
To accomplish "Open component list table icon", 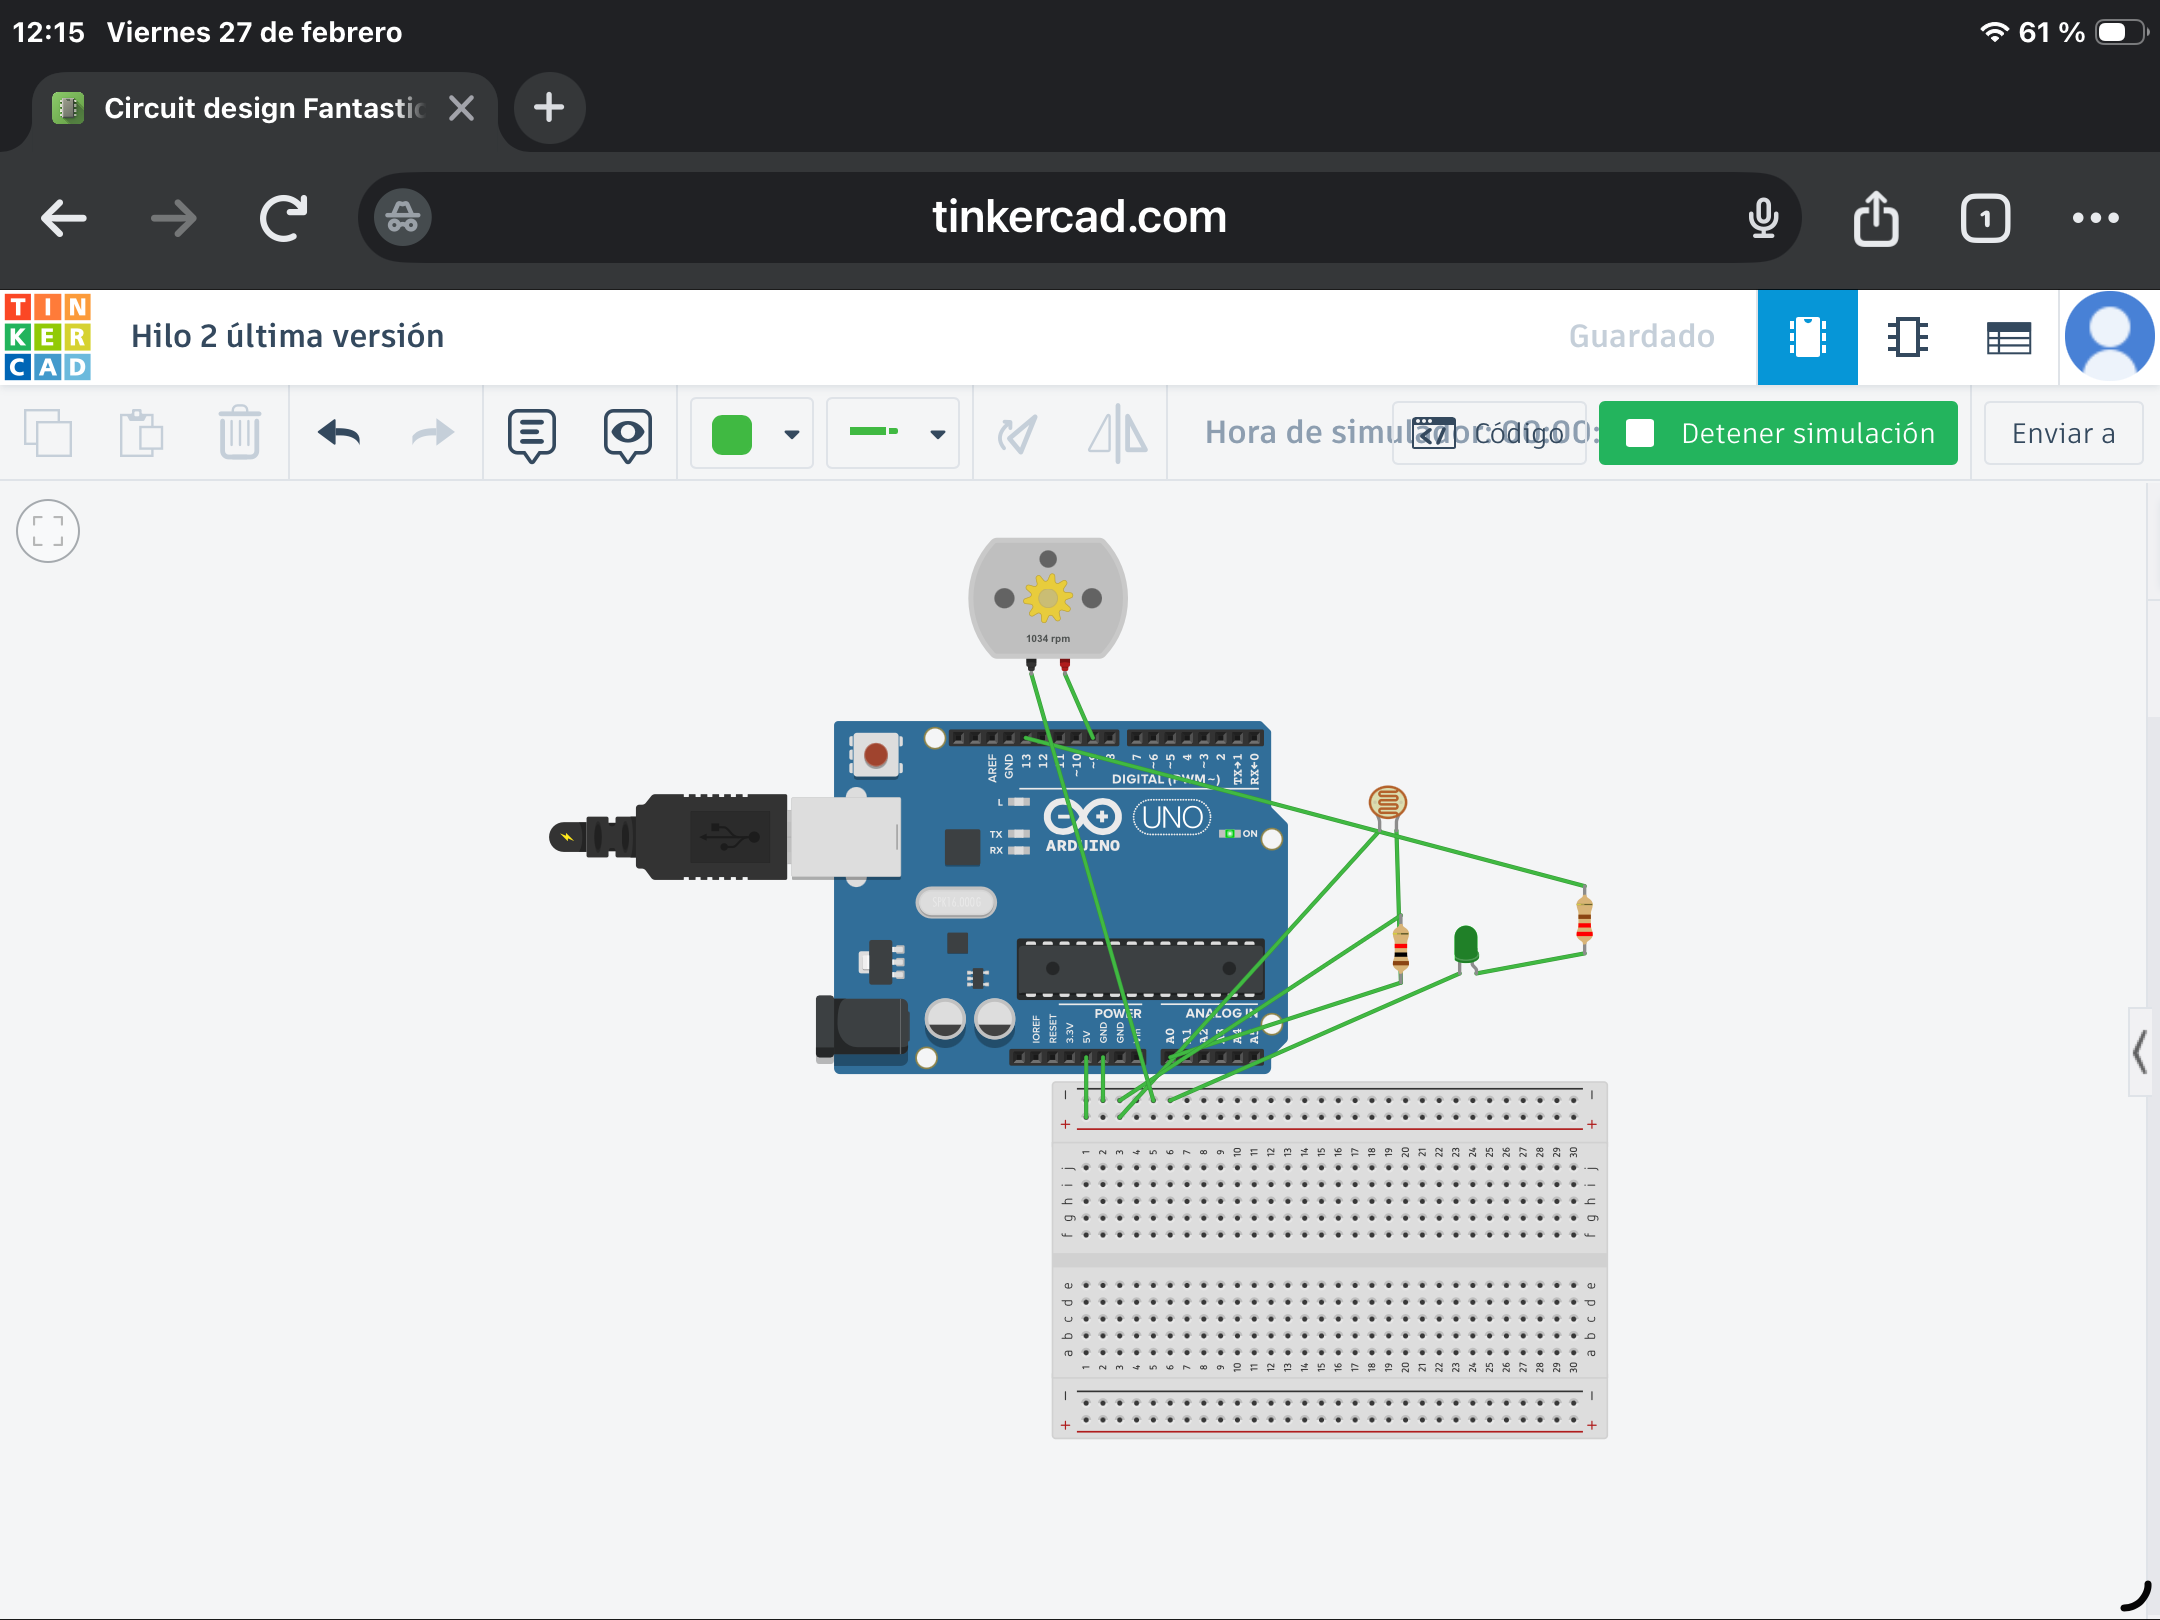I will pyautogui.click(x=2008, y=337).
